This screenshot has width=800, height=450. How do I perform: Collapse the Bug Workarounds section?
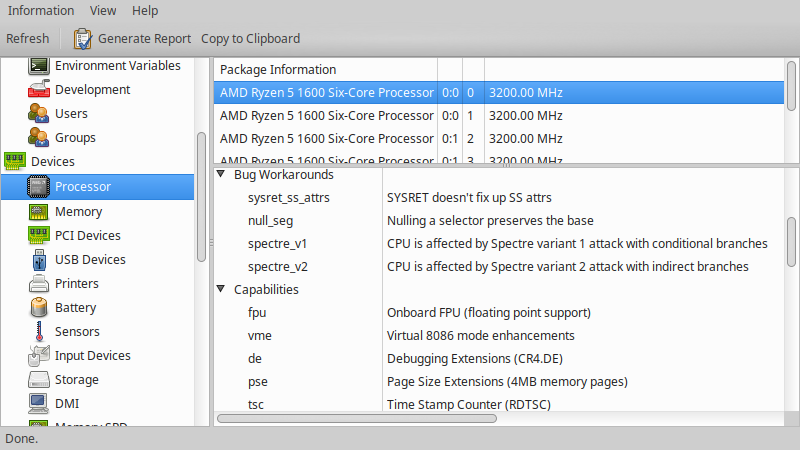(x=221, y=174)
